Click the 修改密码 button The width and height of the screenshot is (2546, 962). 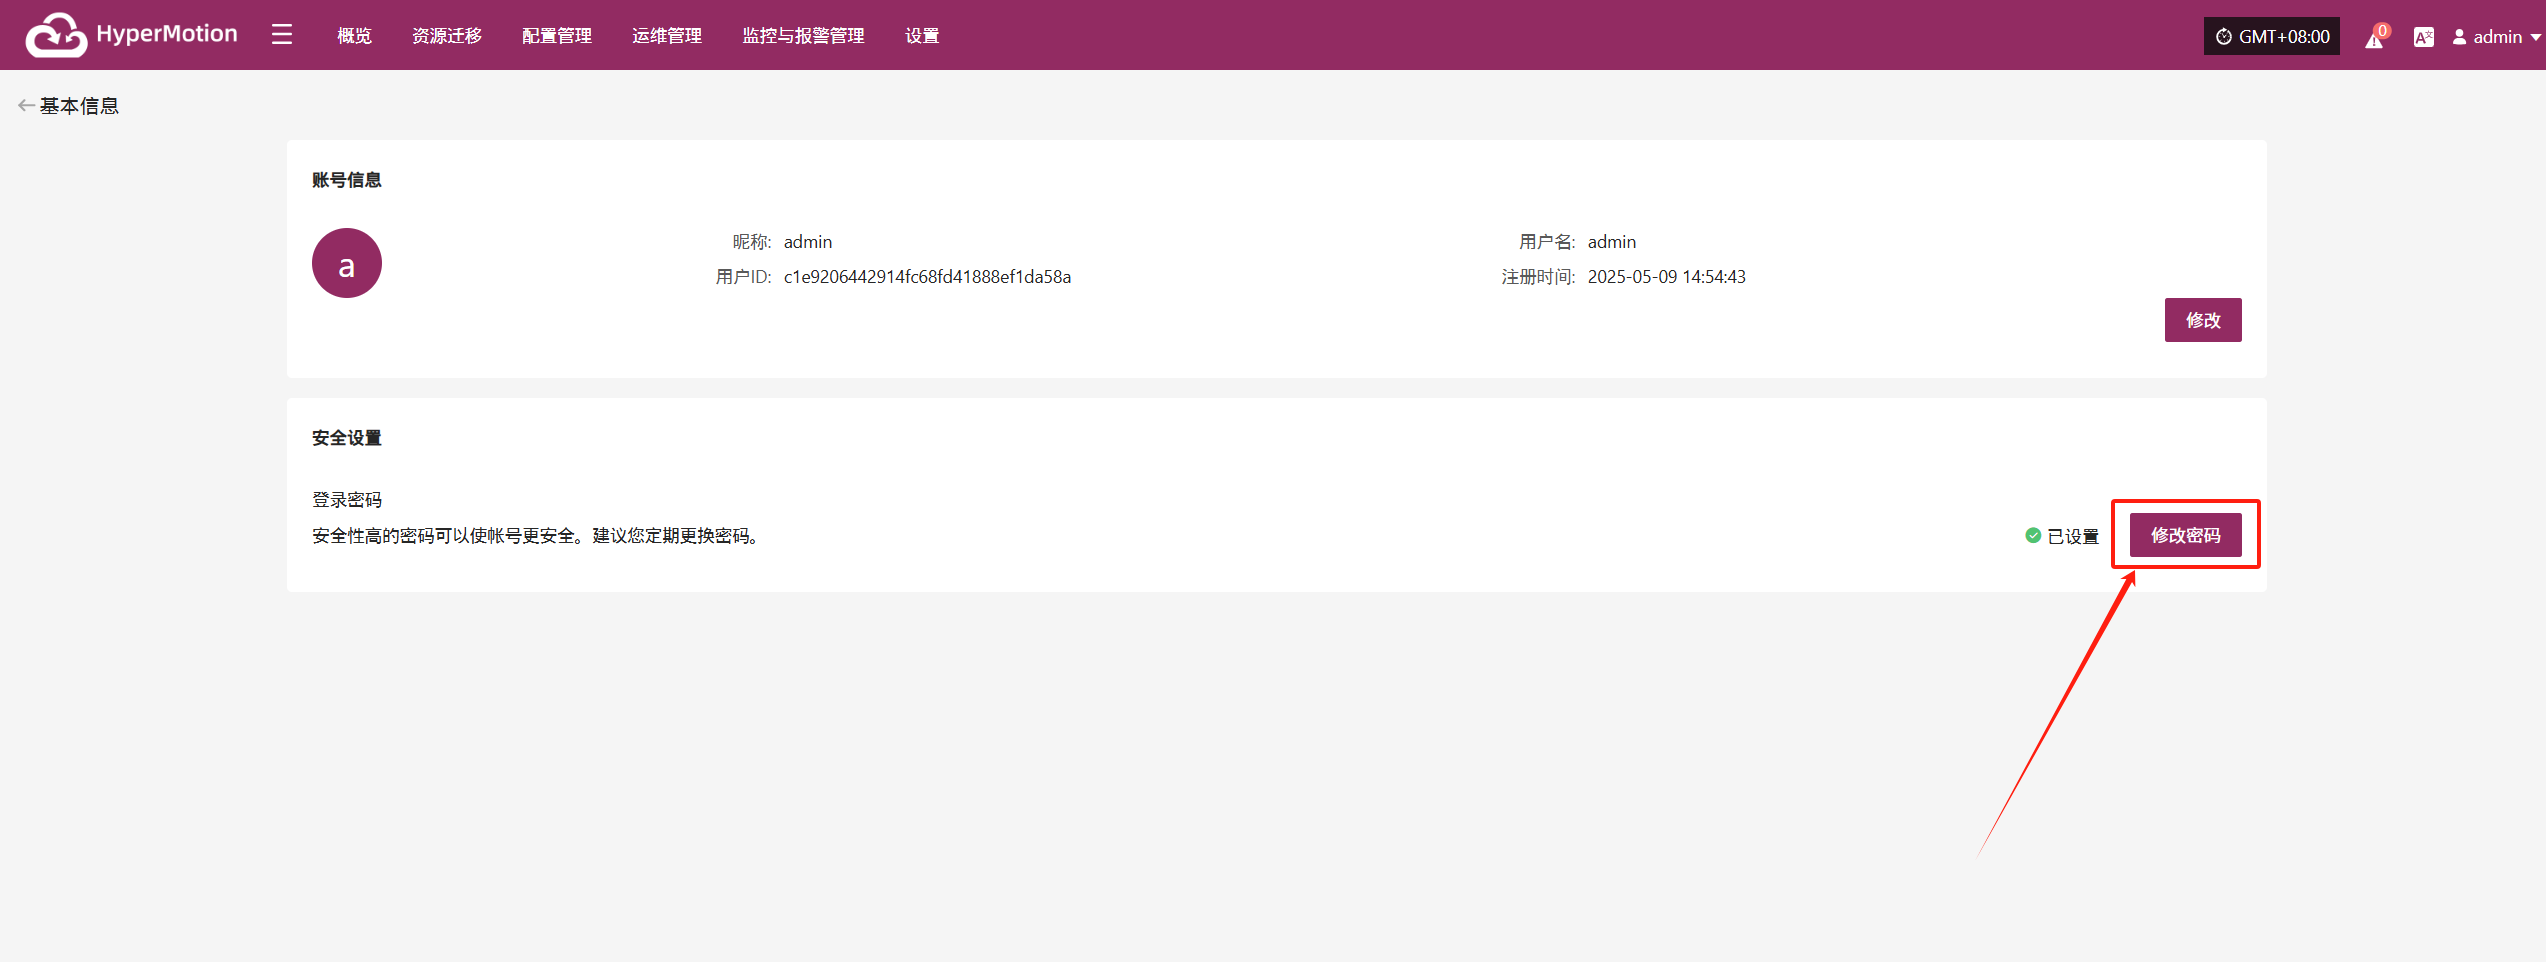[2186, 535]
